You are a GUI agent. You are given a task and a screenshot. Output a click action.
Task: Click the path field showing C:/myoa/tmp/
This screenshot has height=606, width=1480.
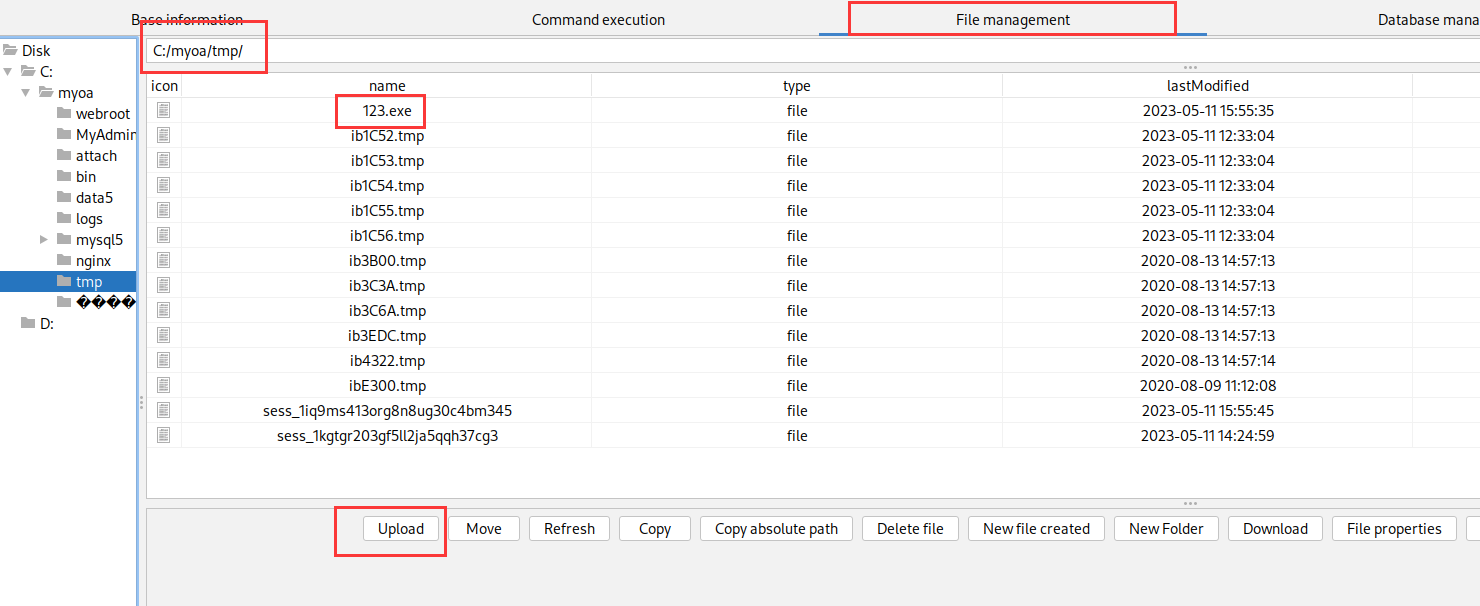(x=812, y=51)
